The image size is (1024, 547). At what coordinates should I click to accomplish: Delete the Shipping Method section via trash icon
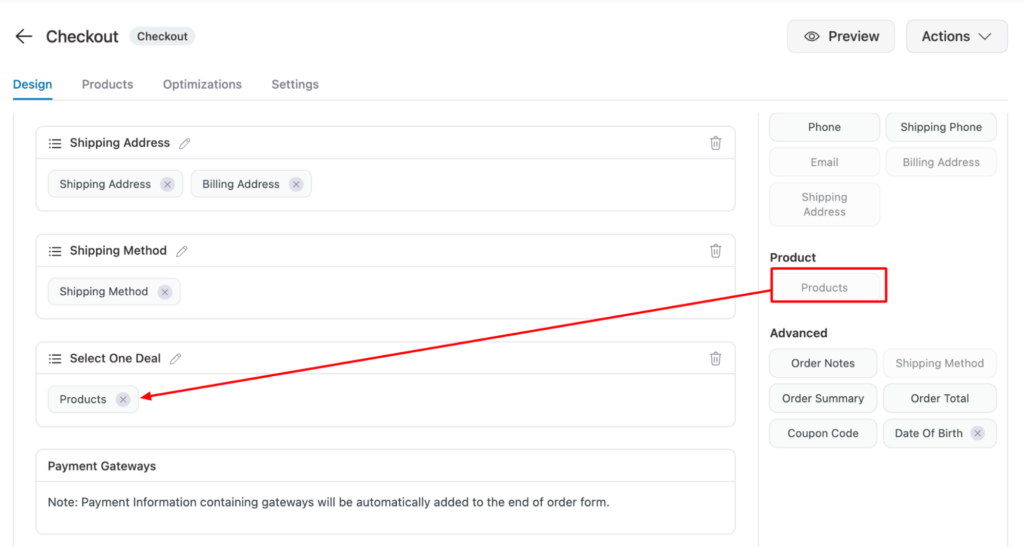pos(715,251)
